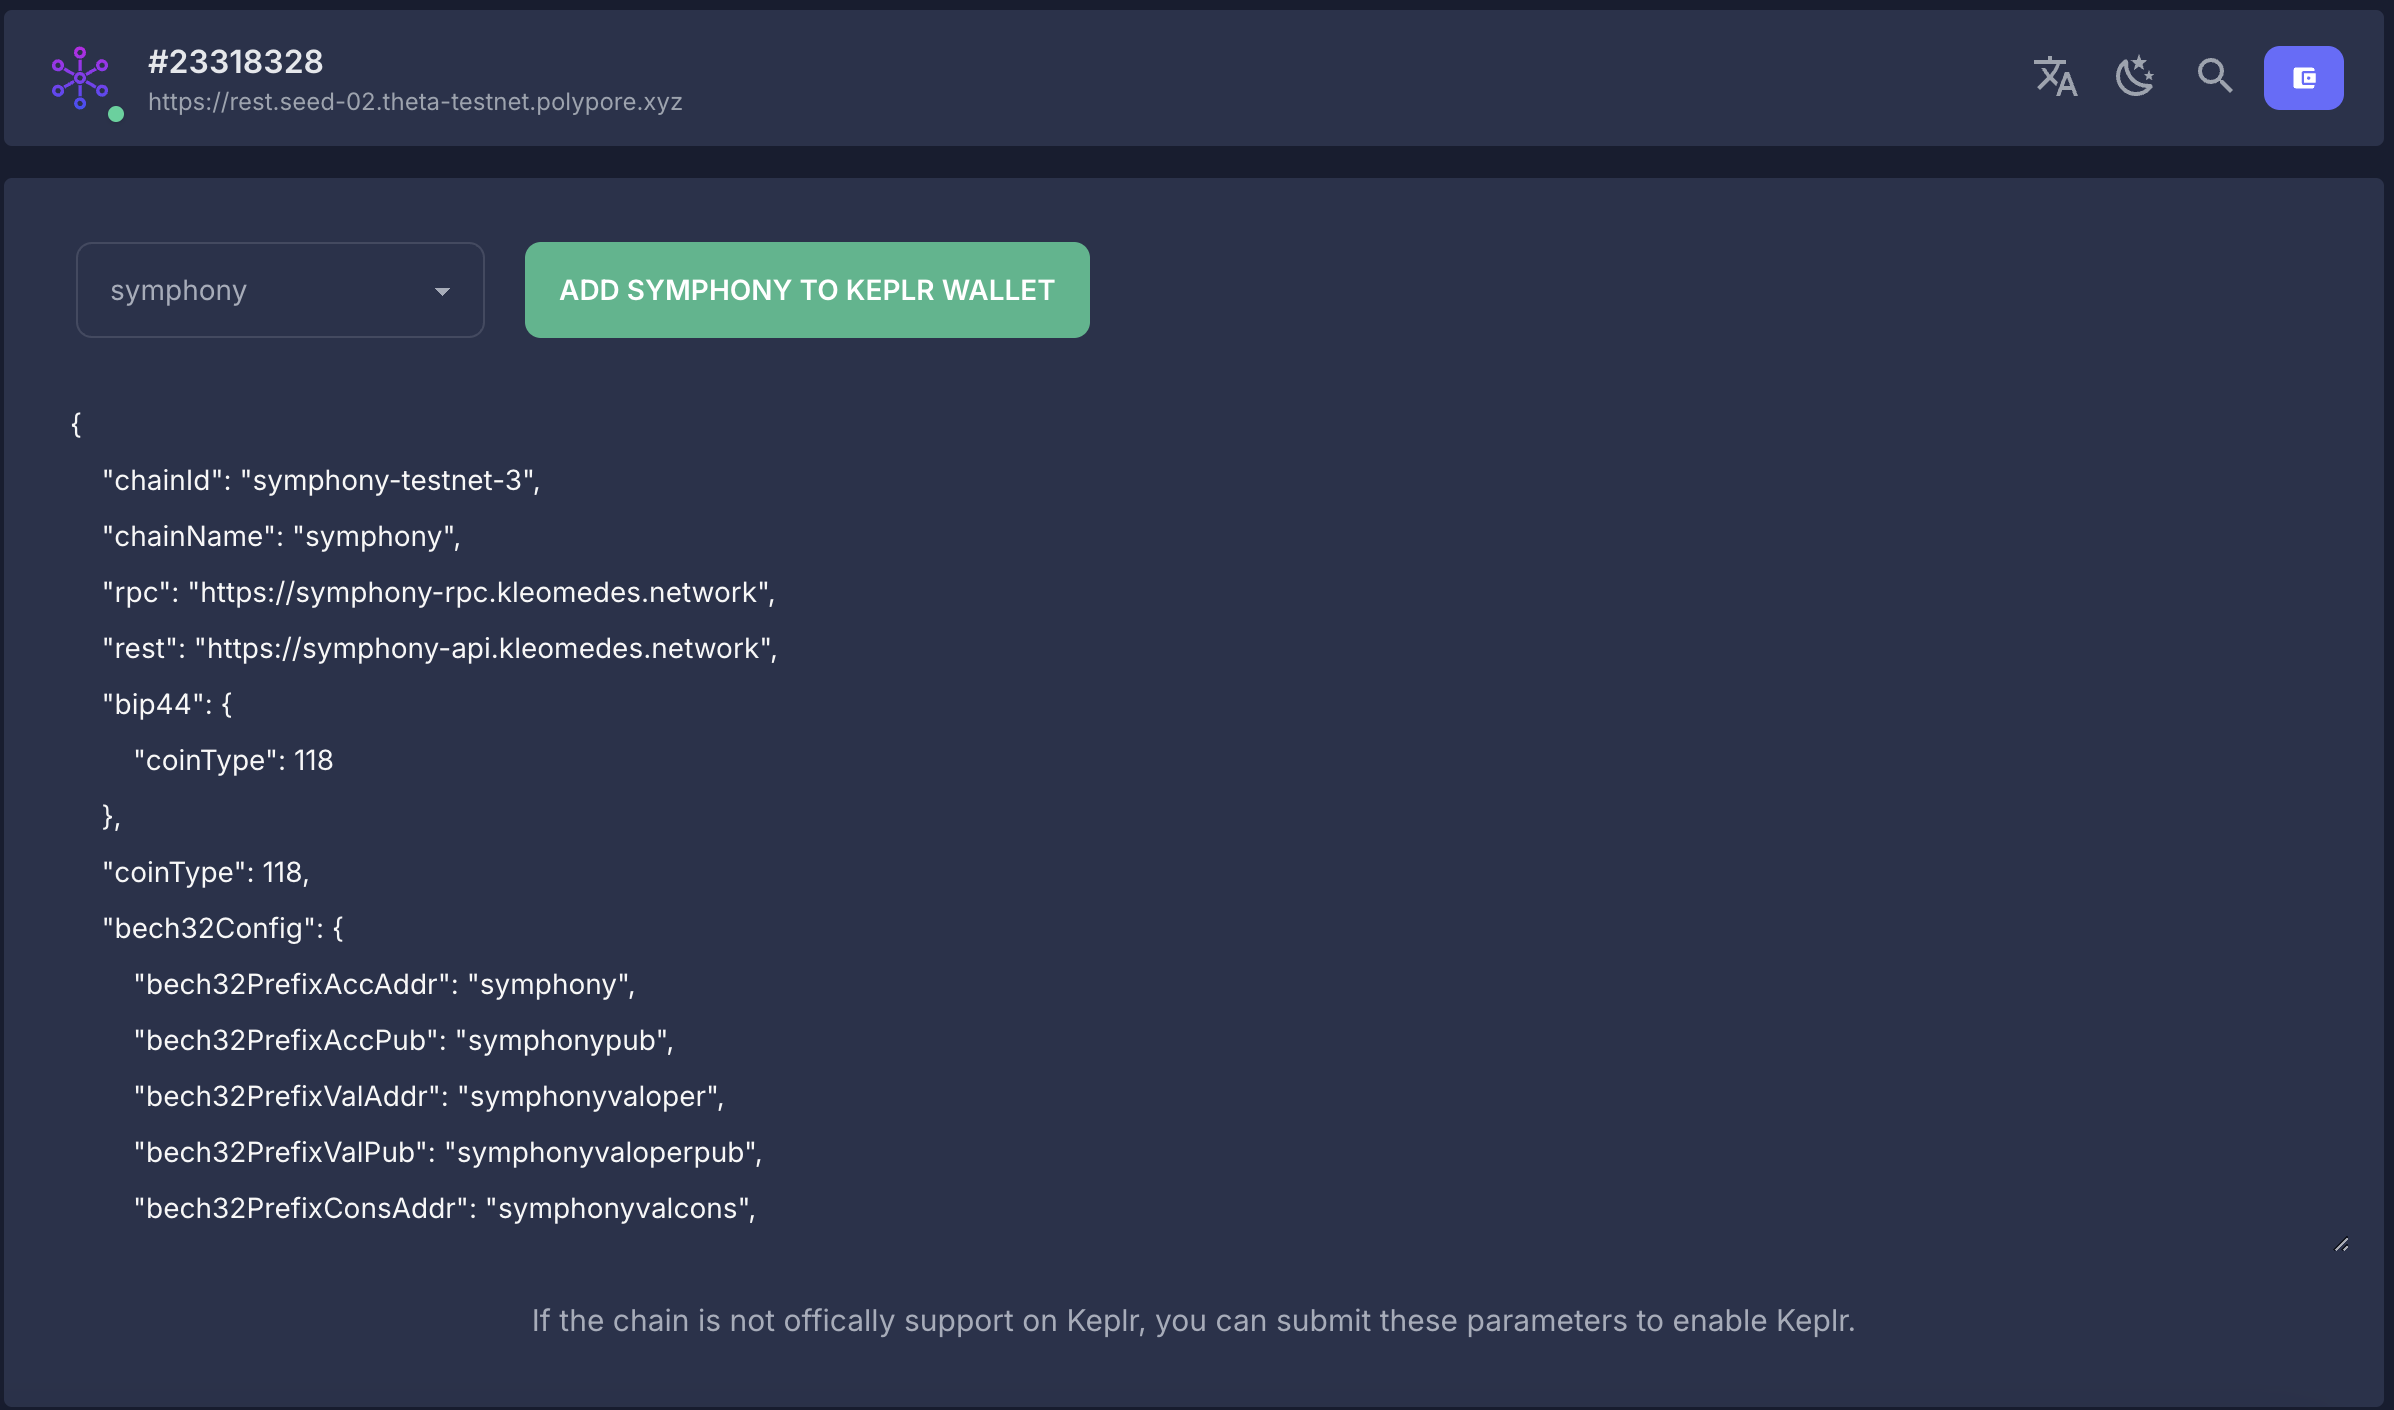The image size is (2394, 1410).
Task: Place cursor on the chainId line
Action: point(321,481)
